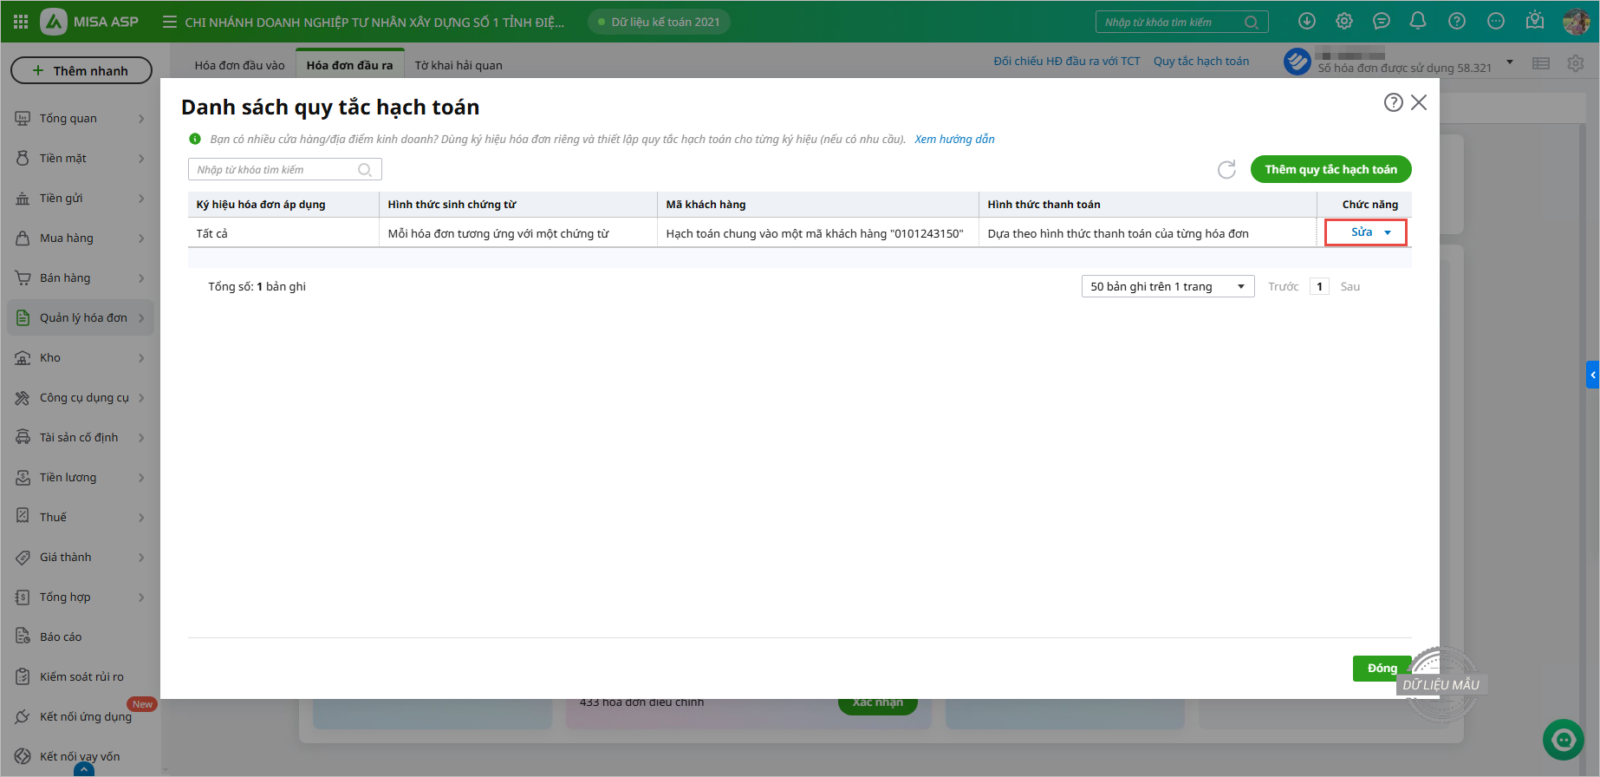Open the 50 bản ghi trên 1 trang dropdown
1600x777 pixels.
tap(1167, 287)
